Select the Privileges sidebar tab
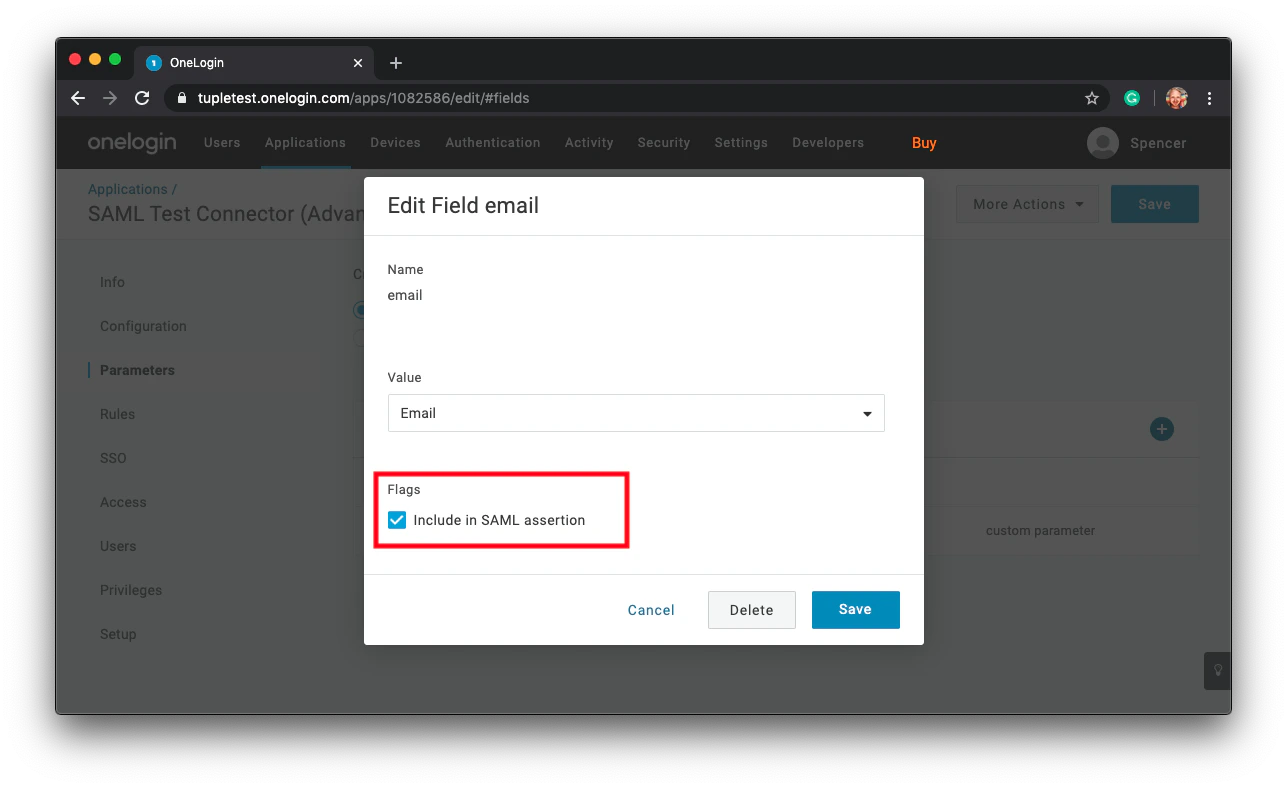1287x788 pixels. coord(131,590)
